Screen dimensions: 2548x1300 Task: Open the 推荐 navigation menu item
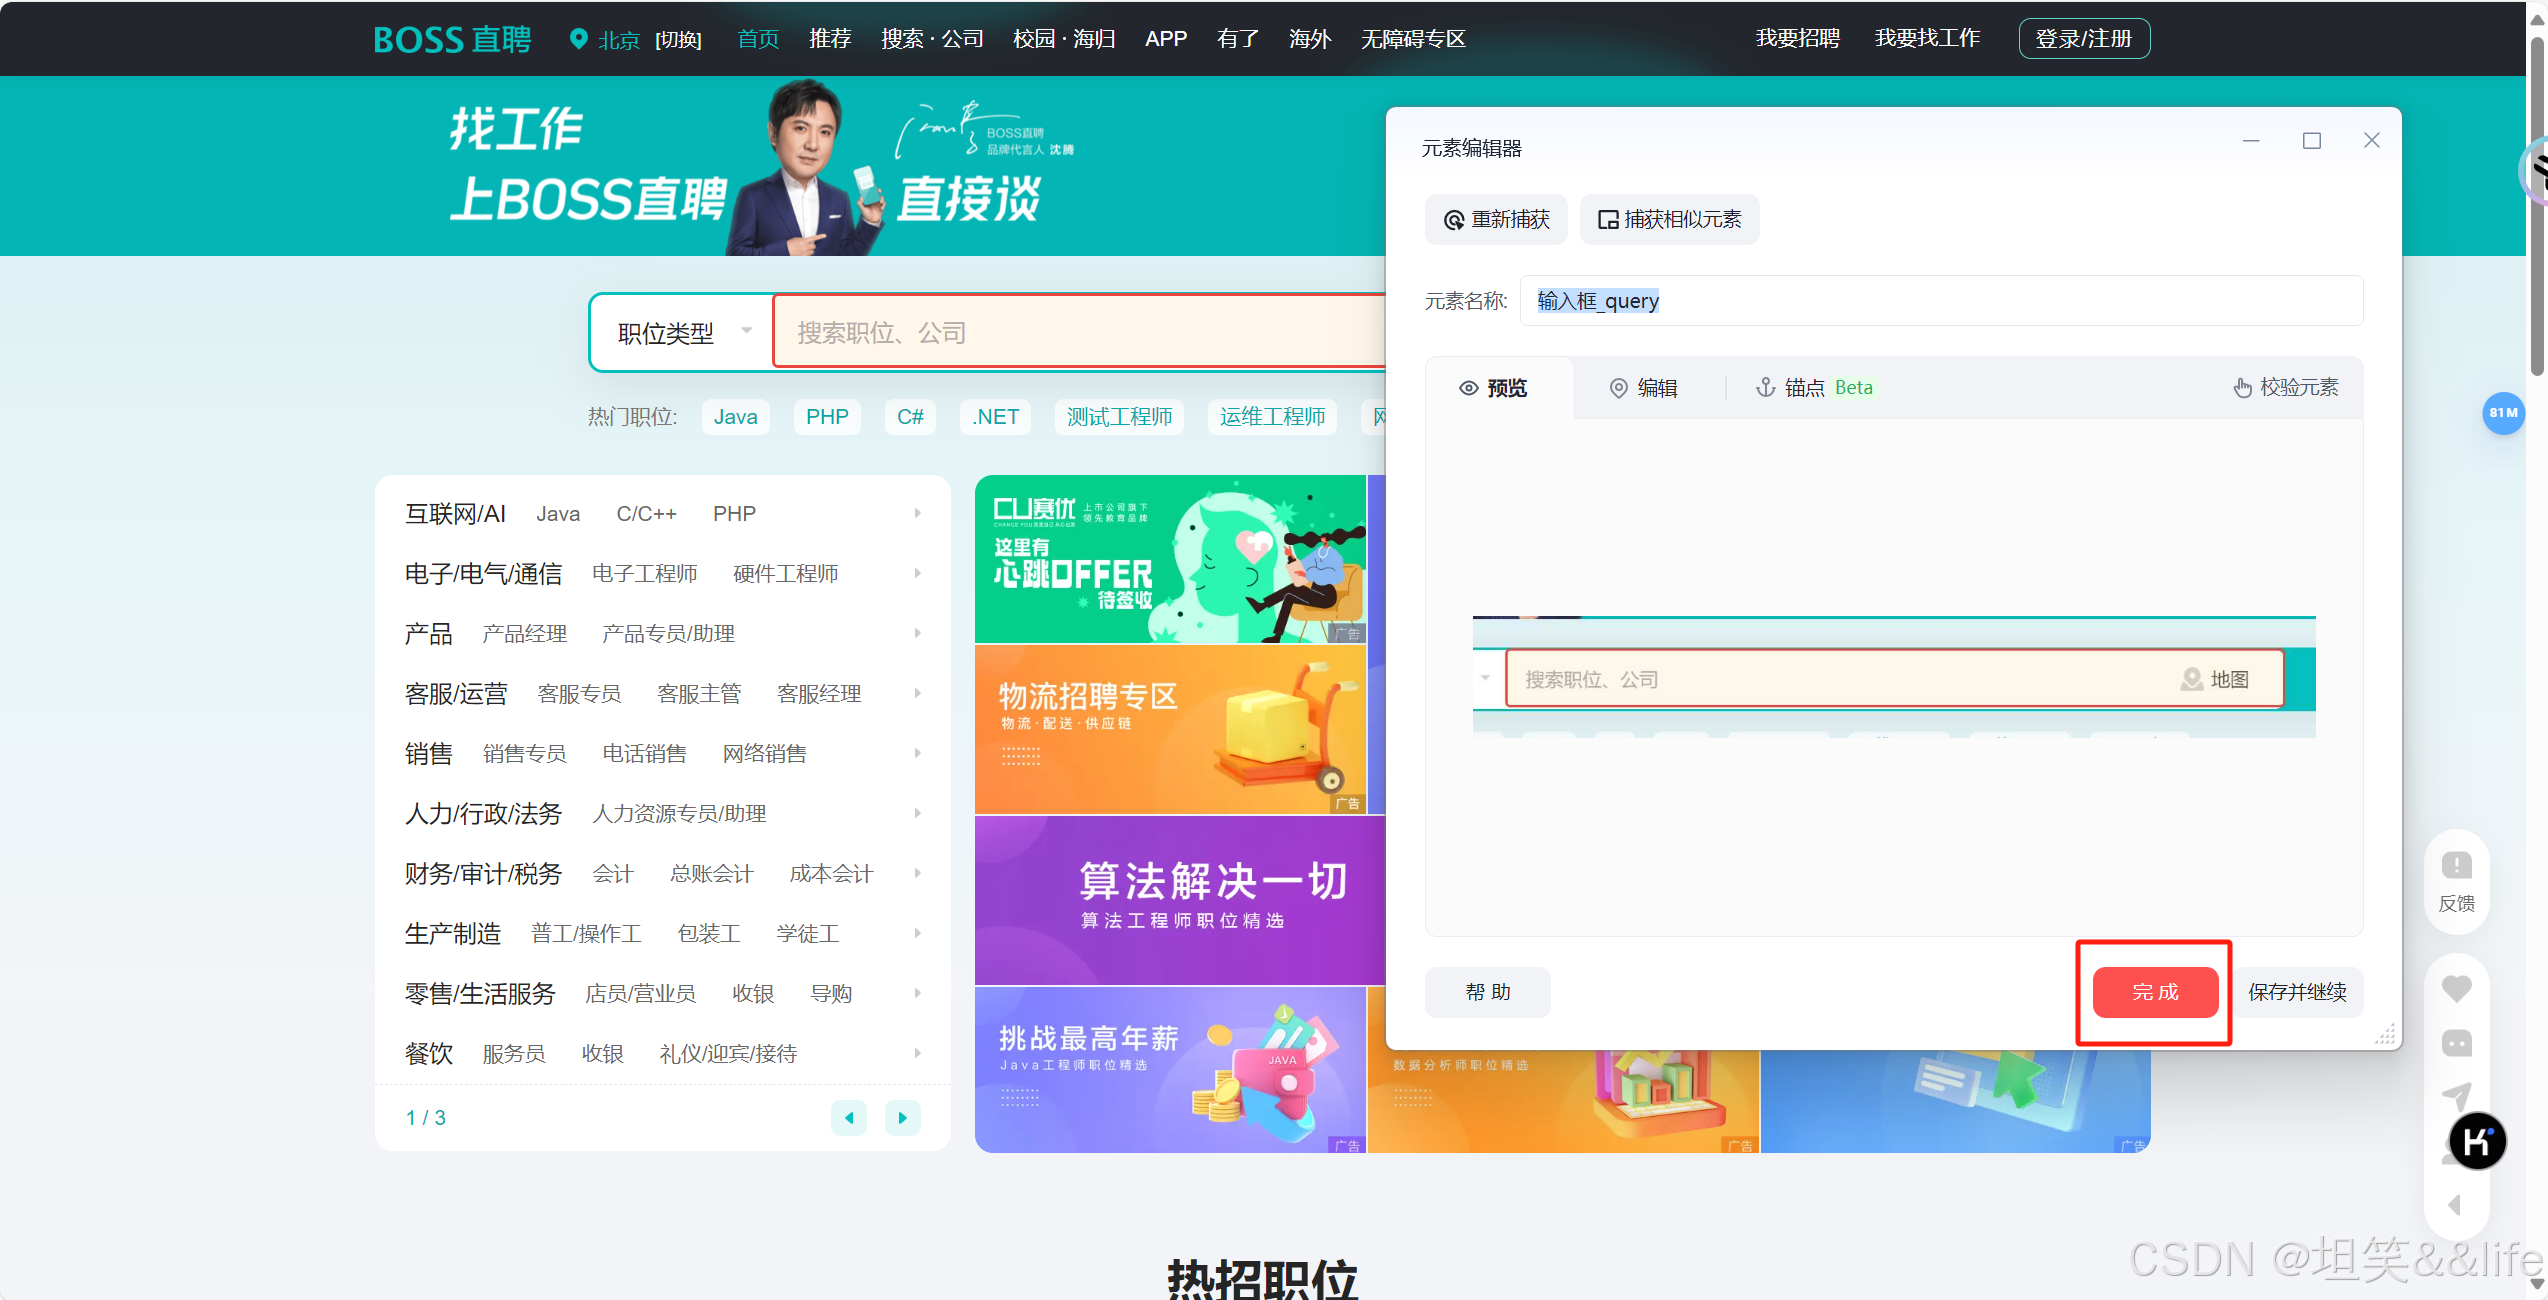coord(830,39)
